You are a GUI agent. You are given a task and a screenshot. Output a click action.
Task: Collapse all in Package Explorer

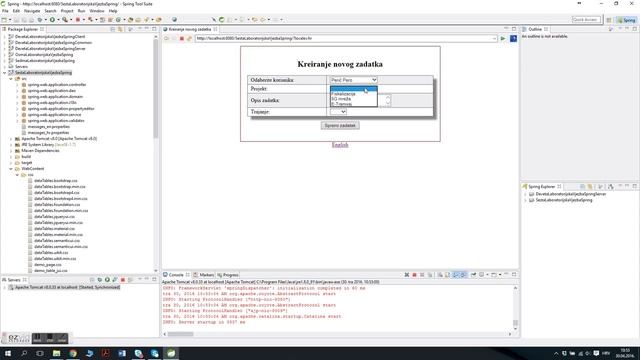coord(113,29)
